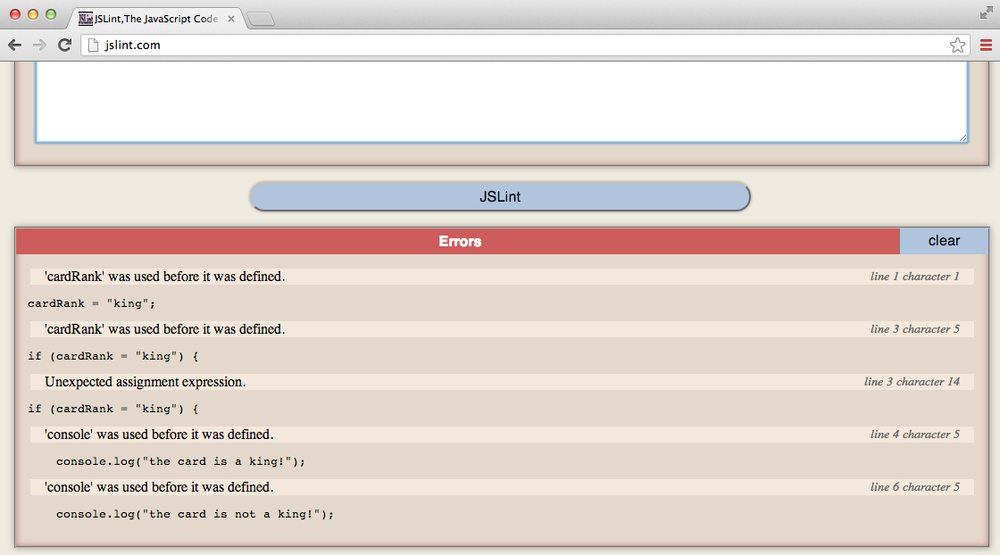Image resolution: width=1000 pixels, height=555 pixels.
Task: Zoom the window with the green button
Action: tap(51, 14)
